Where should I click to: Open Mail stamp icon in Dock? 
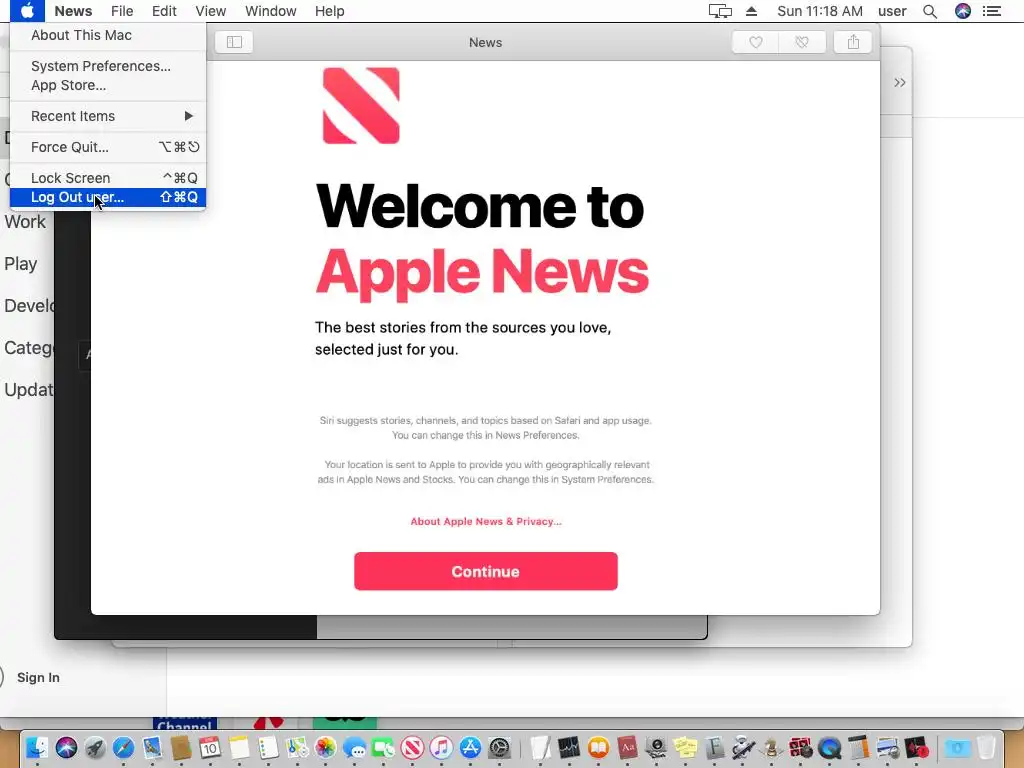[x=153, y=748]
